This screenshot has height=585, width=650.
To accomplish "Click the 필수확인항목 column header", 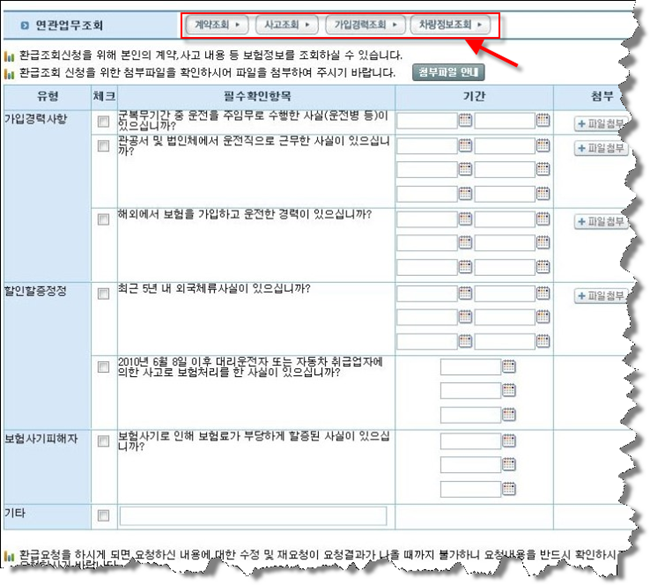I will click(257, 97).
